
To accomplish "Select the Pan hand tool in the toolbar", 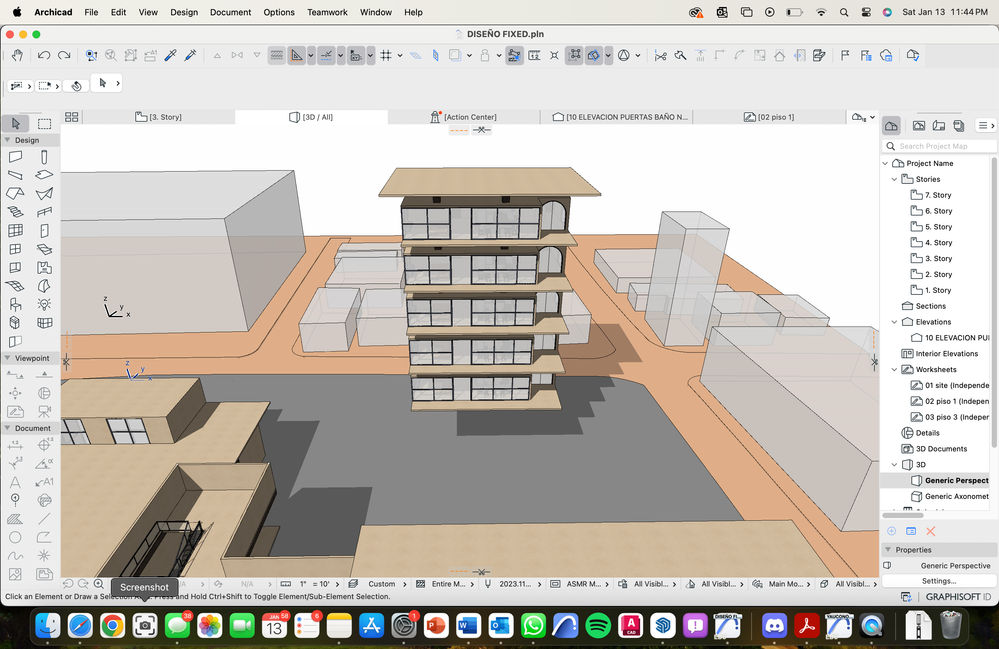I will point(17,55).
